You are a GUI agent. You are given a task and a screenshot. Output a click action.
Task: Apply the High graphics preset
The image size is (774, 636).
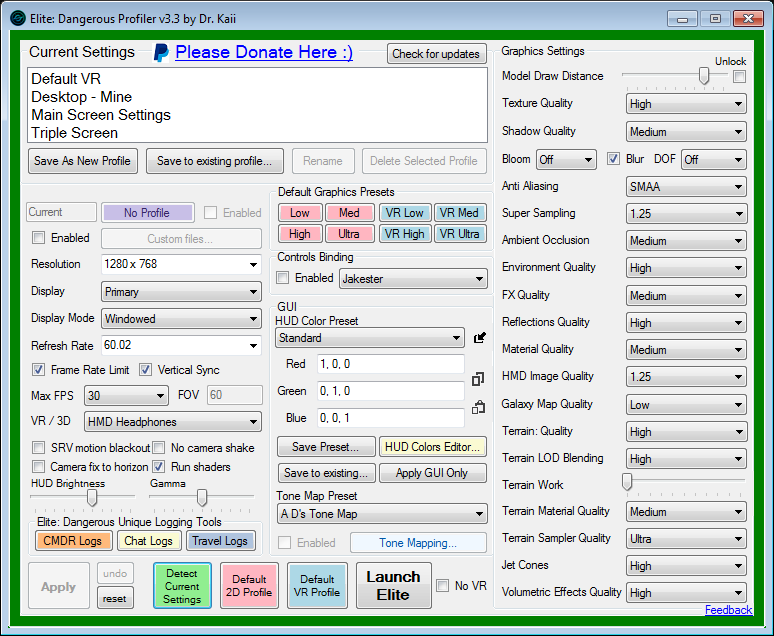[x=300, y=234]
